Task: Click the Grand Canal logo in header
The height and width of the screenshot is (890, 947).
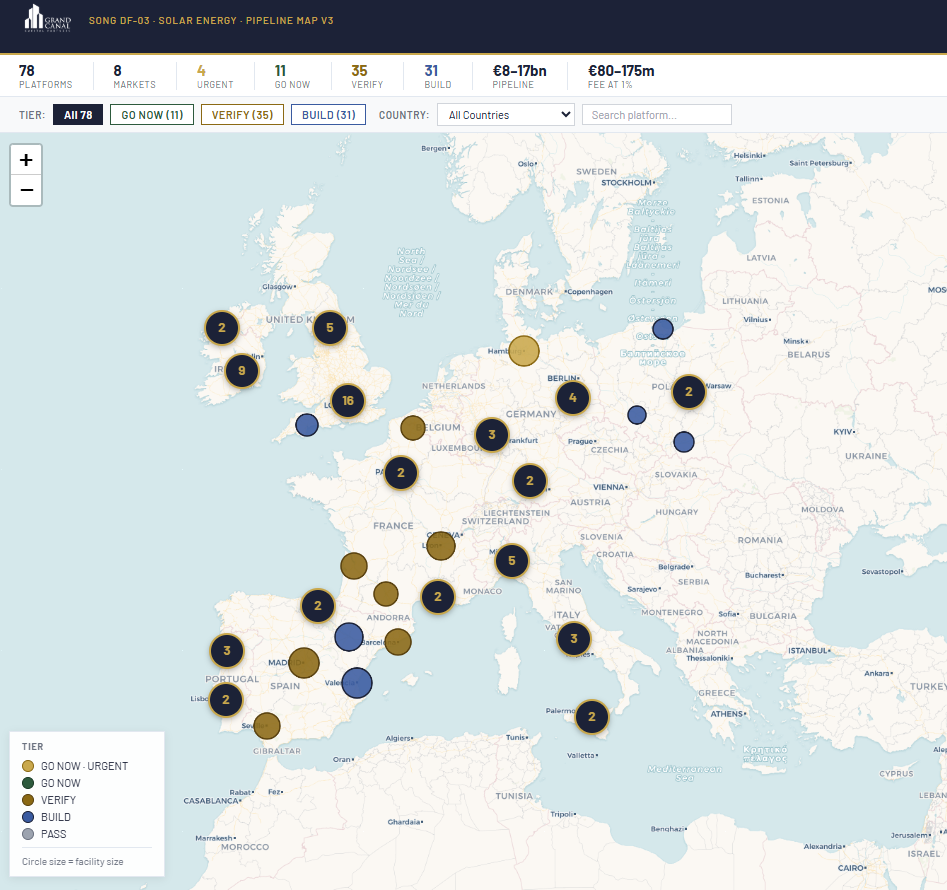Action: 48,19
